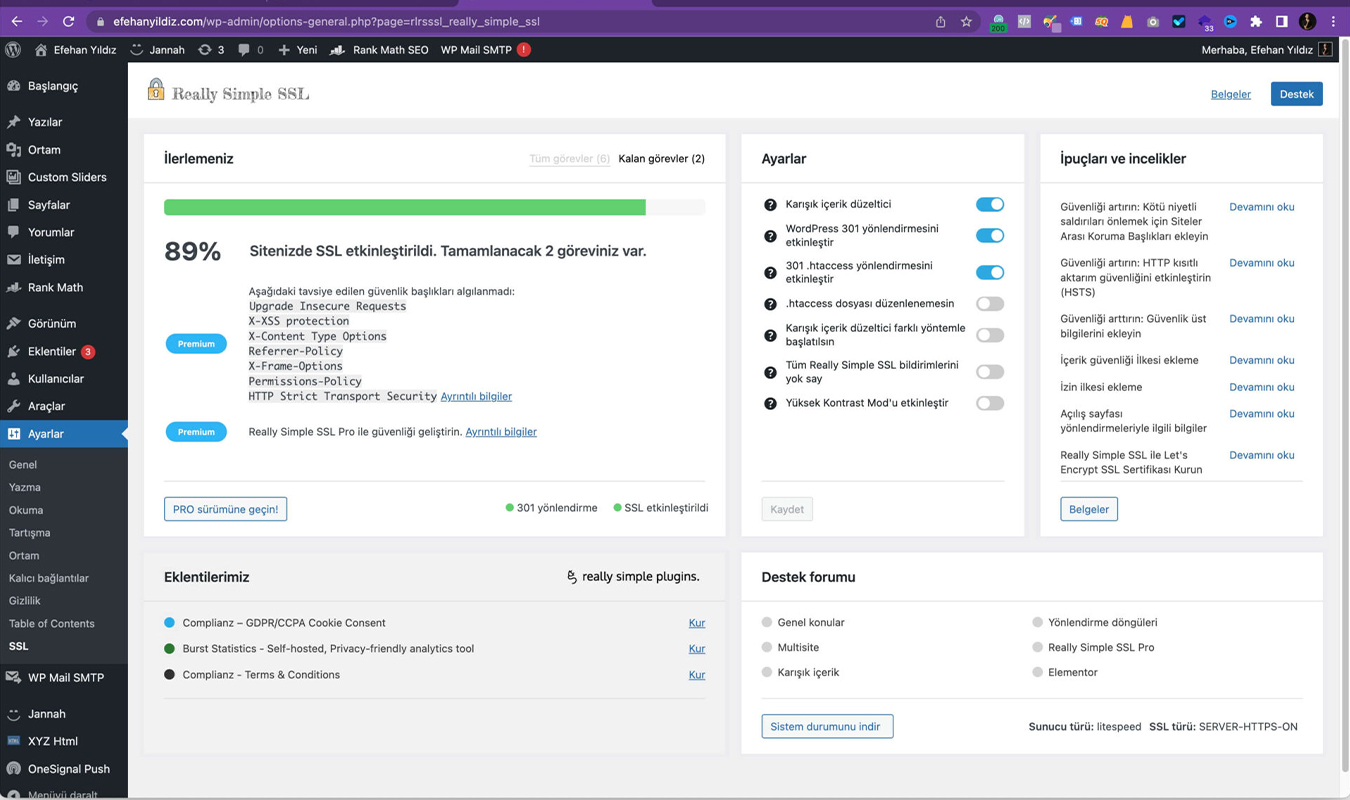Bookmark page with the star icon
This screenshot has height=800, width=1350.
(966, 21)
